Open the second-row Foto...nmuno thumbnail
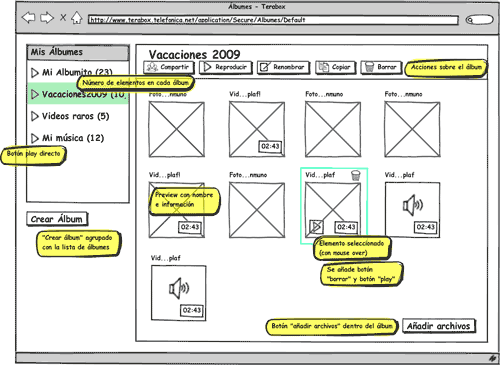 point(257,210)
